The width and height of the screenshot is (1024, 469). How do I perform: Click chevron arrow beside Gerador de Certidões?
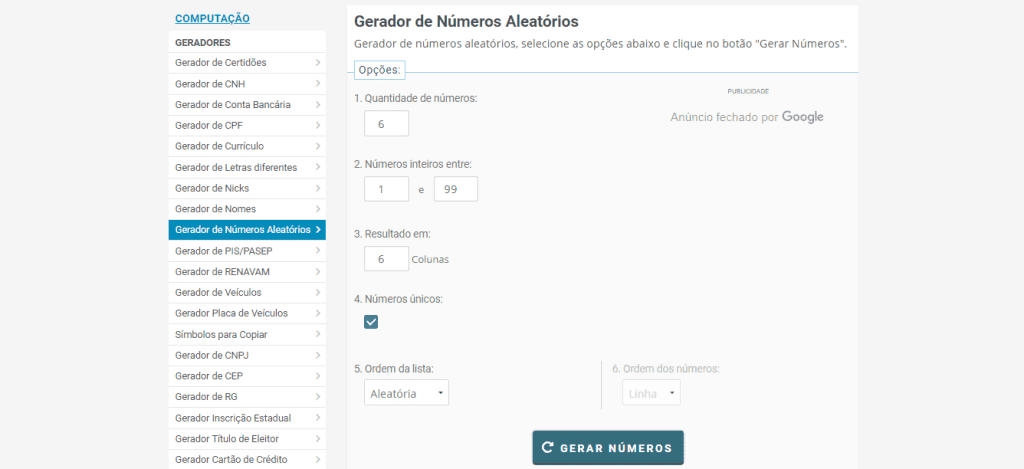(x=317, y=63)
